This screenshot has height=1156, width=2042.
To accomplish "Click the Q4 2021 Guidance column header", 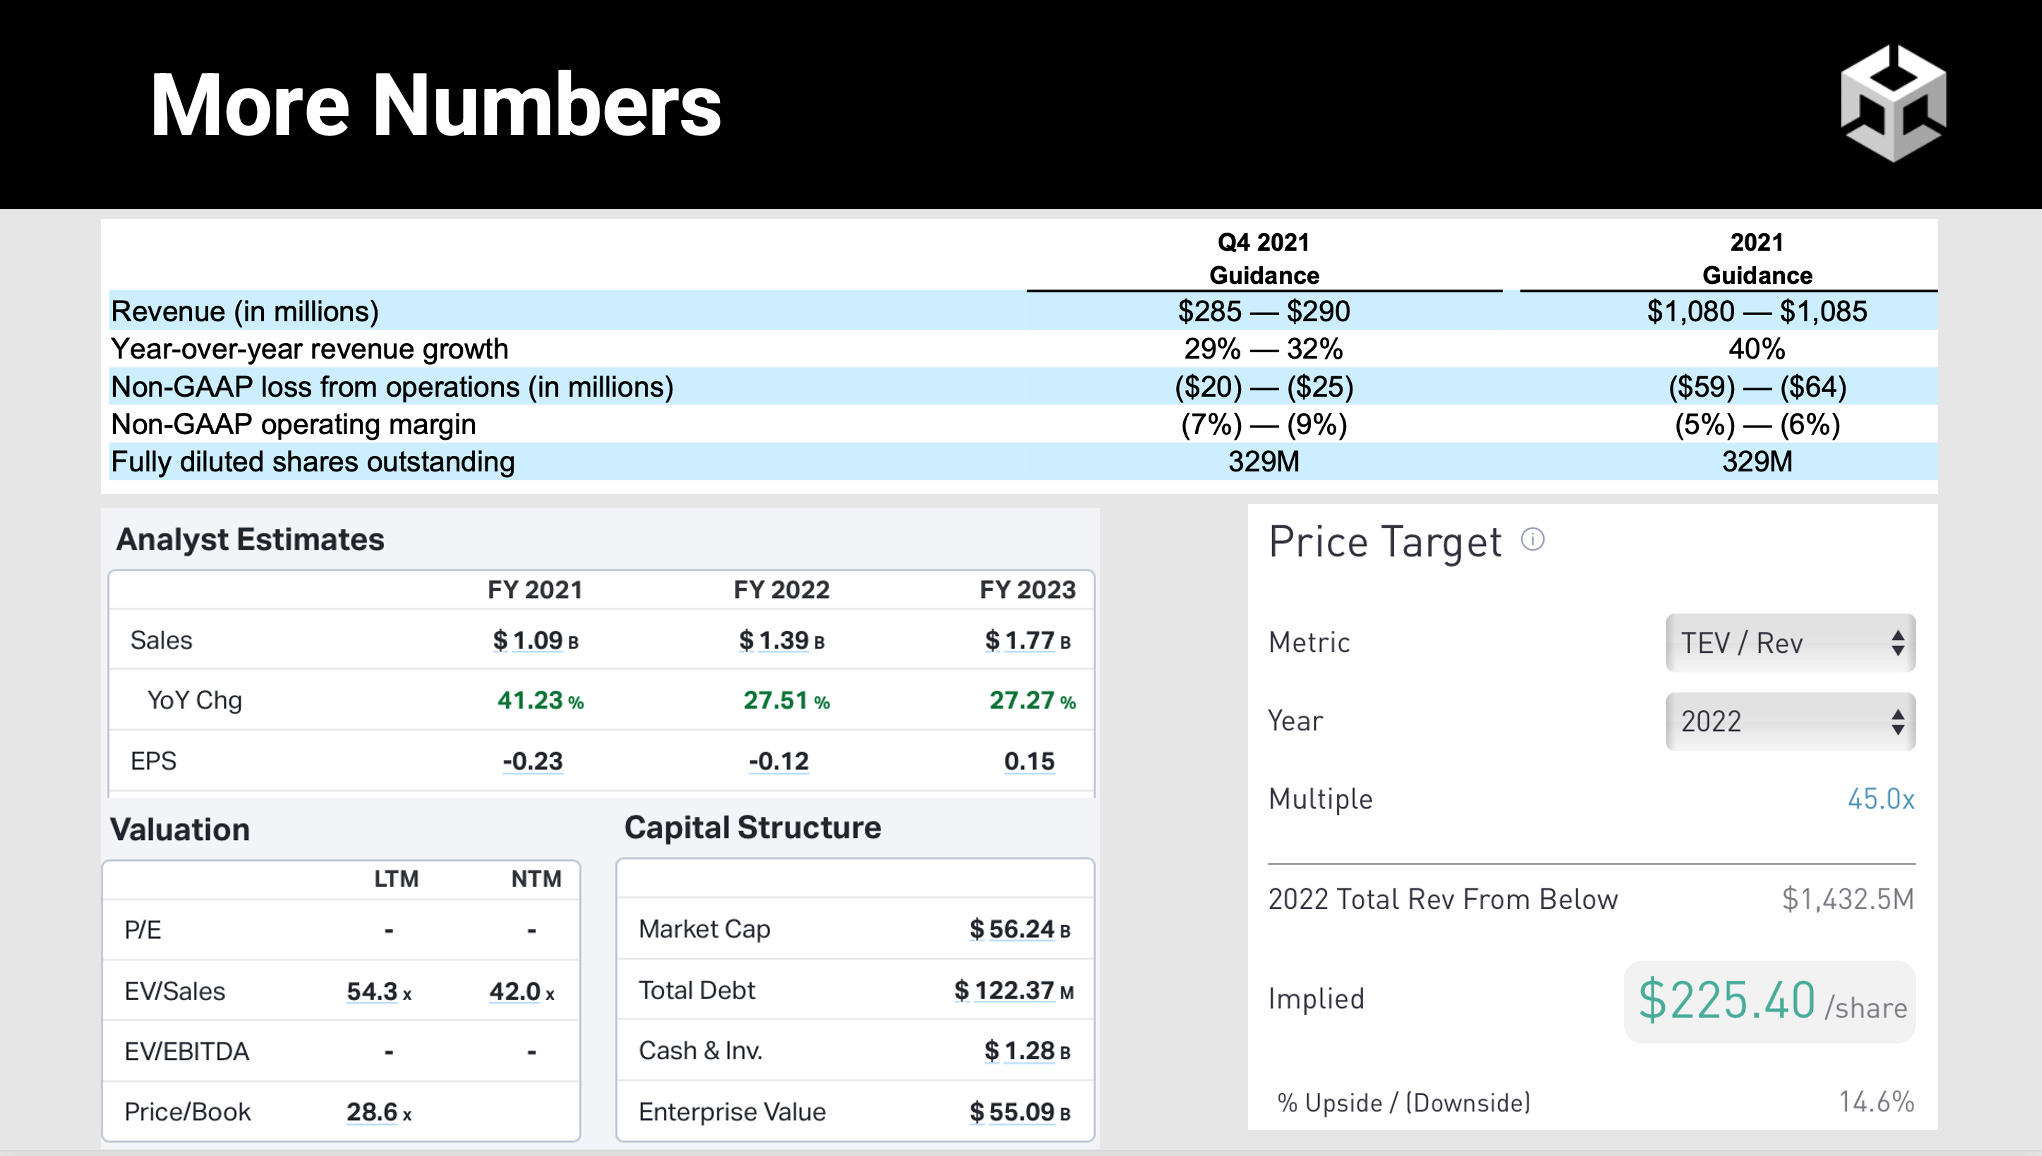I will [x=1264, y=259].
